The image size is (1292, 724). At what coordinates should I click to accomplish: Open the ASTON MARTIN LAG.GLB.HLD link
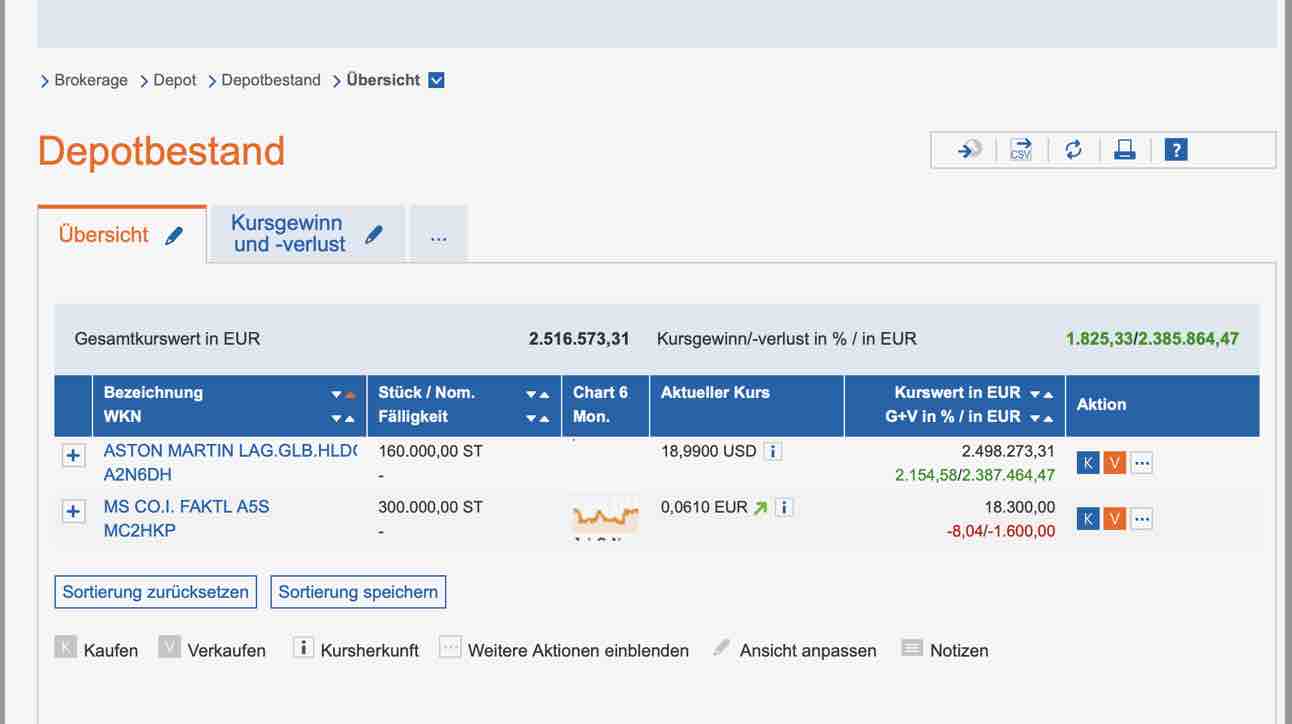click(230, 451)
